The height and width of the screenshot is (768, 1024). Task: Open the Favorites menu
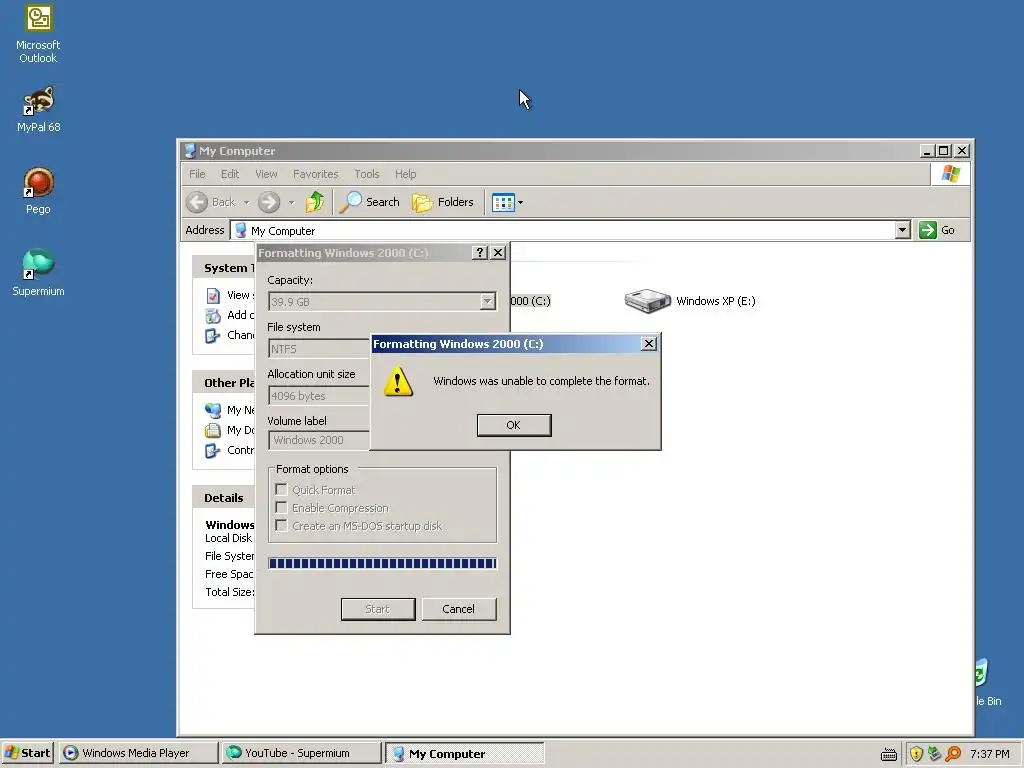(315, 174)
